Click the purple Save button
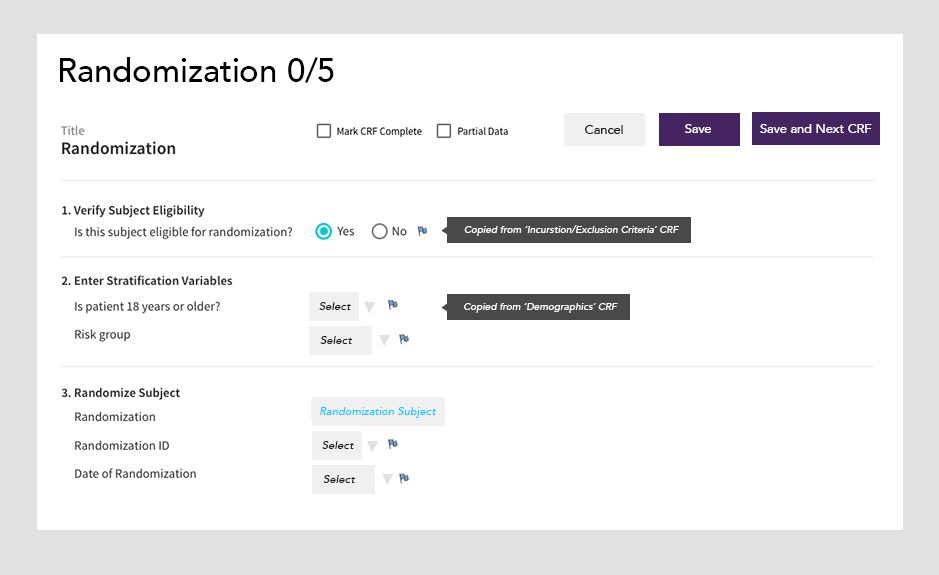Image resolution: width=939 pixels, height=575 pixels. pyautogui.click(x=699, y=129)
